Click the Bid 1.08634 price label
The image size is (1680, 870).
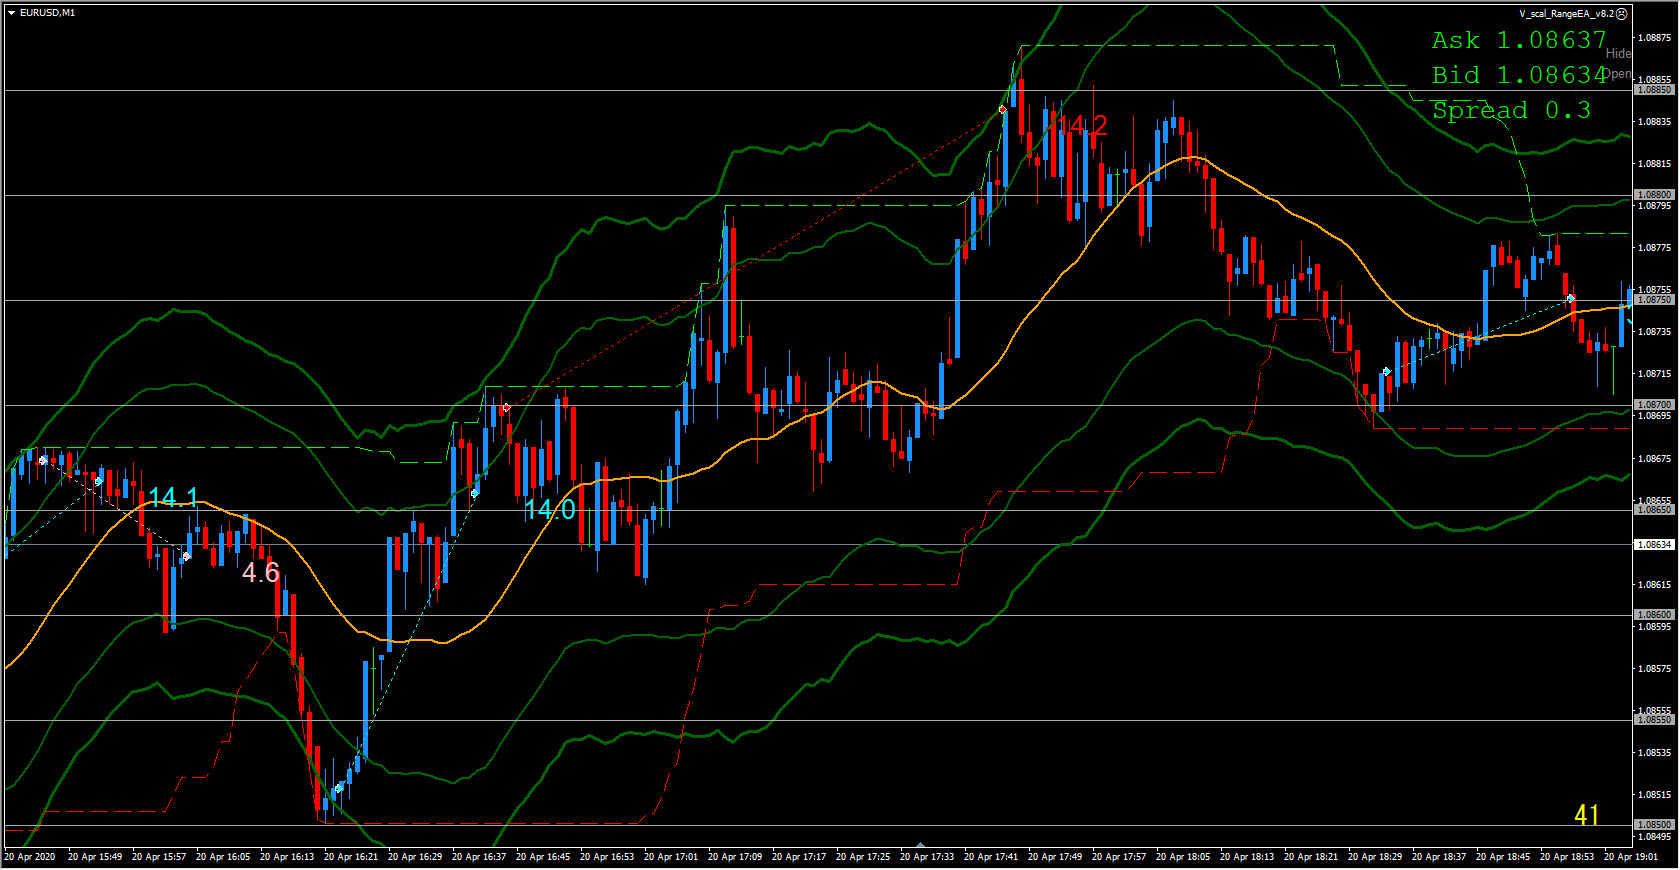coord(1518,75)
